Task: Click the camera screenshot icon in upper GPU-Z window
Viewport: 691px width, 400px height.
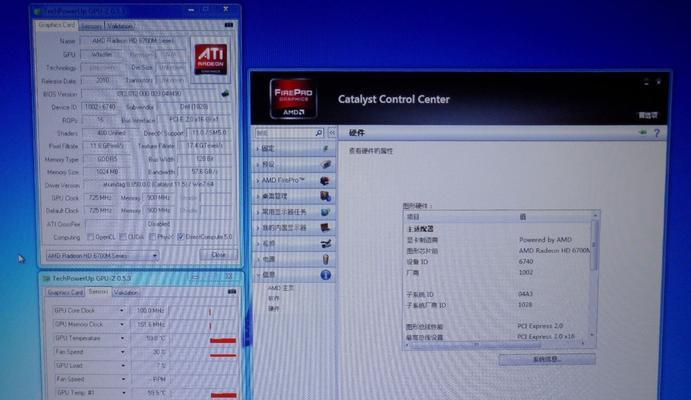Action: (229, 25)
